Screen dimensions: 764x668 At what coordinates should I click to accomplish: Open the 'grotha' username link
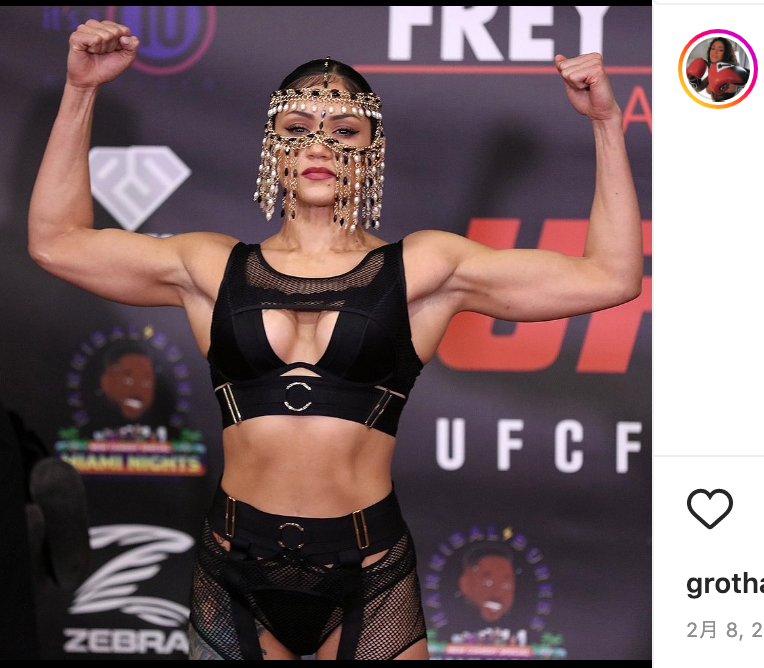(x=725, y=585)
